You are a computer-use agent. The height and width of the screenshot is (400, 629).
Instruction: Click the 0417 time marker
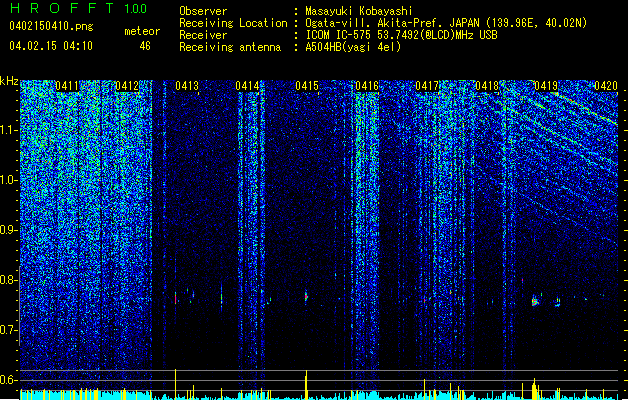427,86
